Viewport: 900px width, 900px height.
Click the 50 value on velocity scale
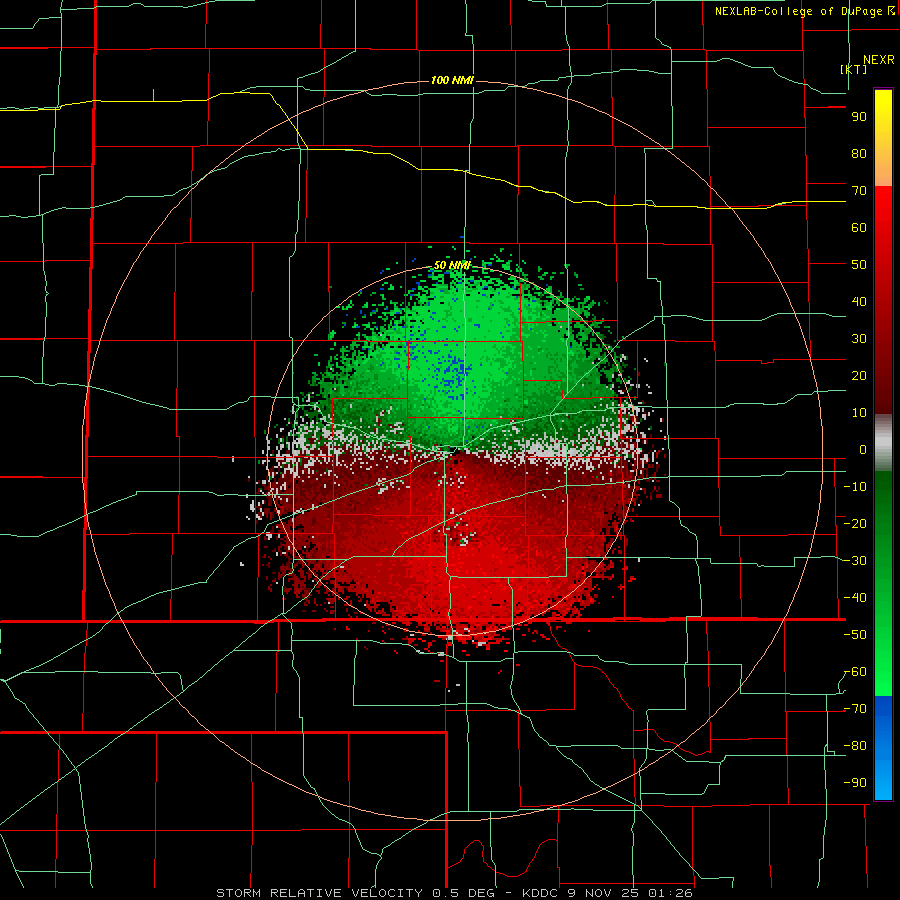(859, 265)
